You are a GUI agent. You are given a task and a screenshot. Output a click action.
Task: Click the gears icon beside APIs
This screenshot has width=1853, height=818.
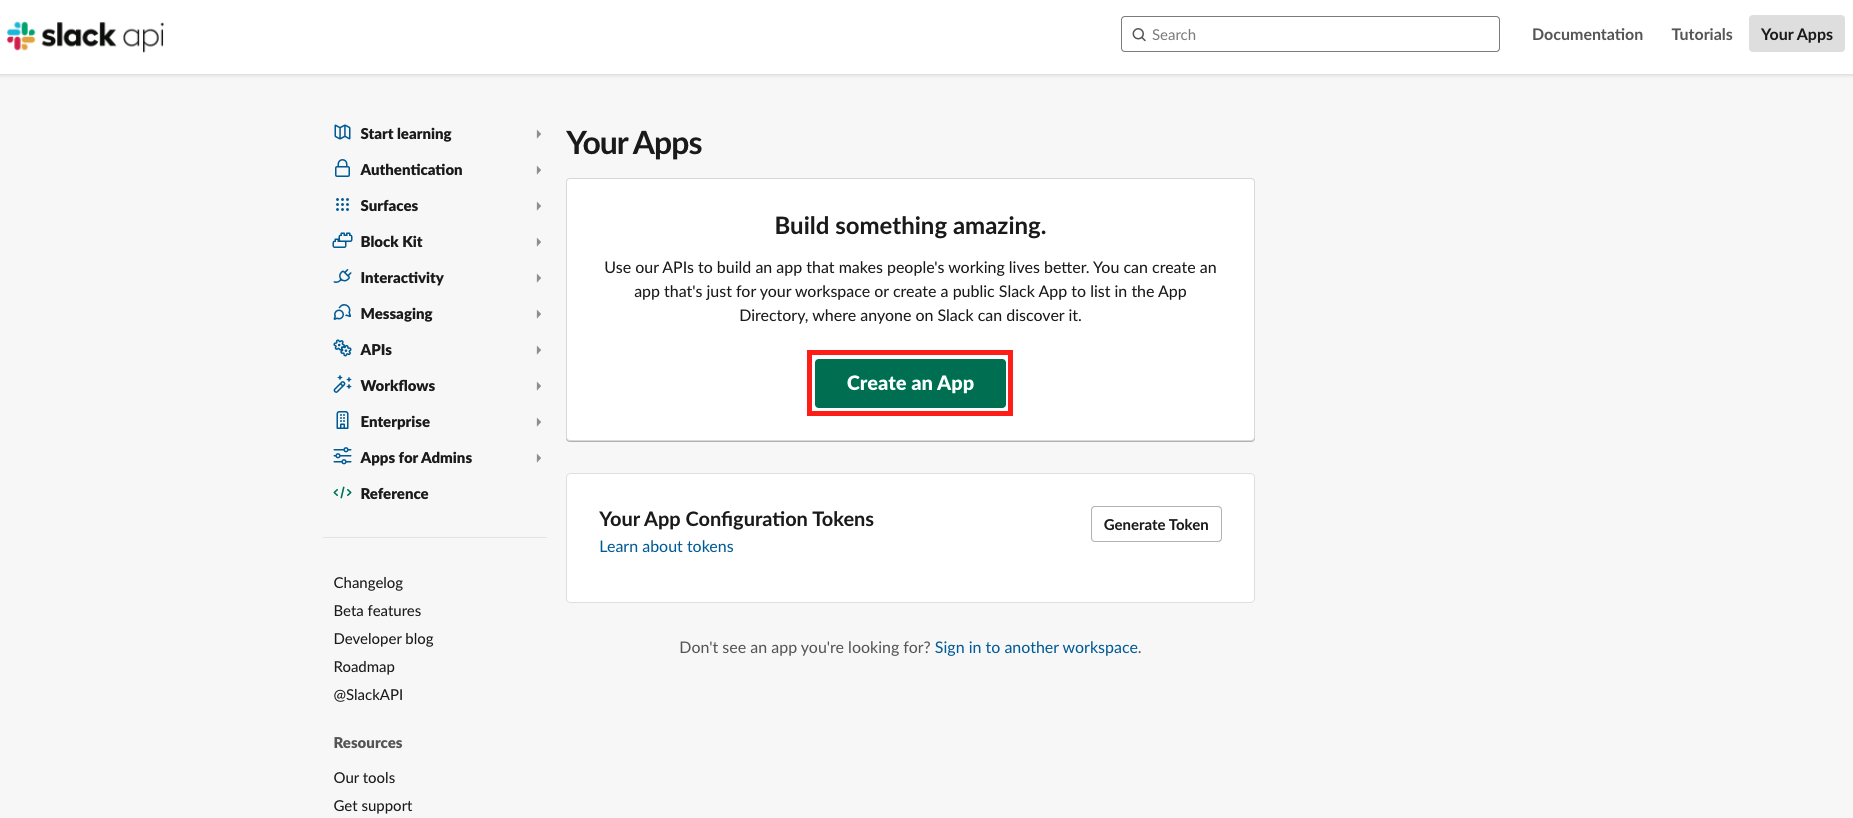pos(342,348)
